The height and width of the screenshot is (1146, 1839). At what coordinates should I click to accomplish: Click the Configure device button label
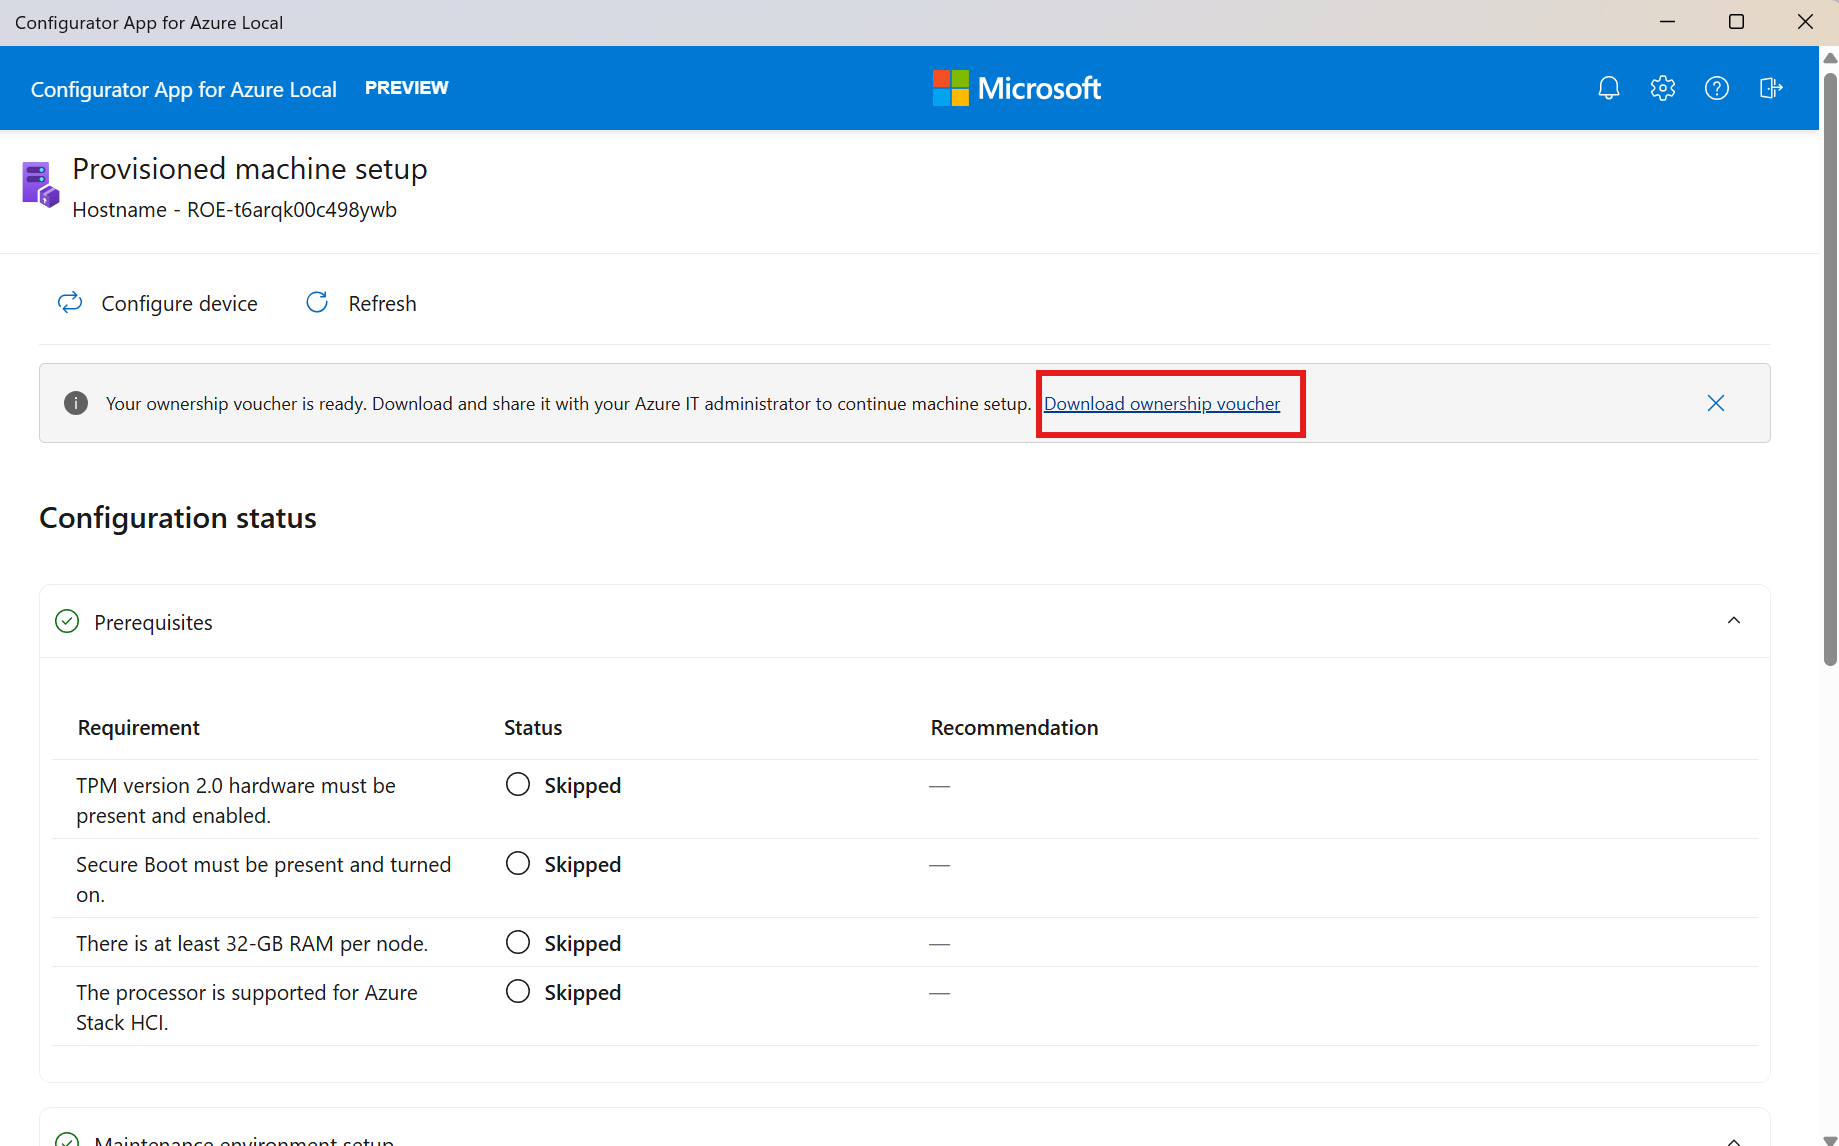pyautogui.click(x=180, y=303)
